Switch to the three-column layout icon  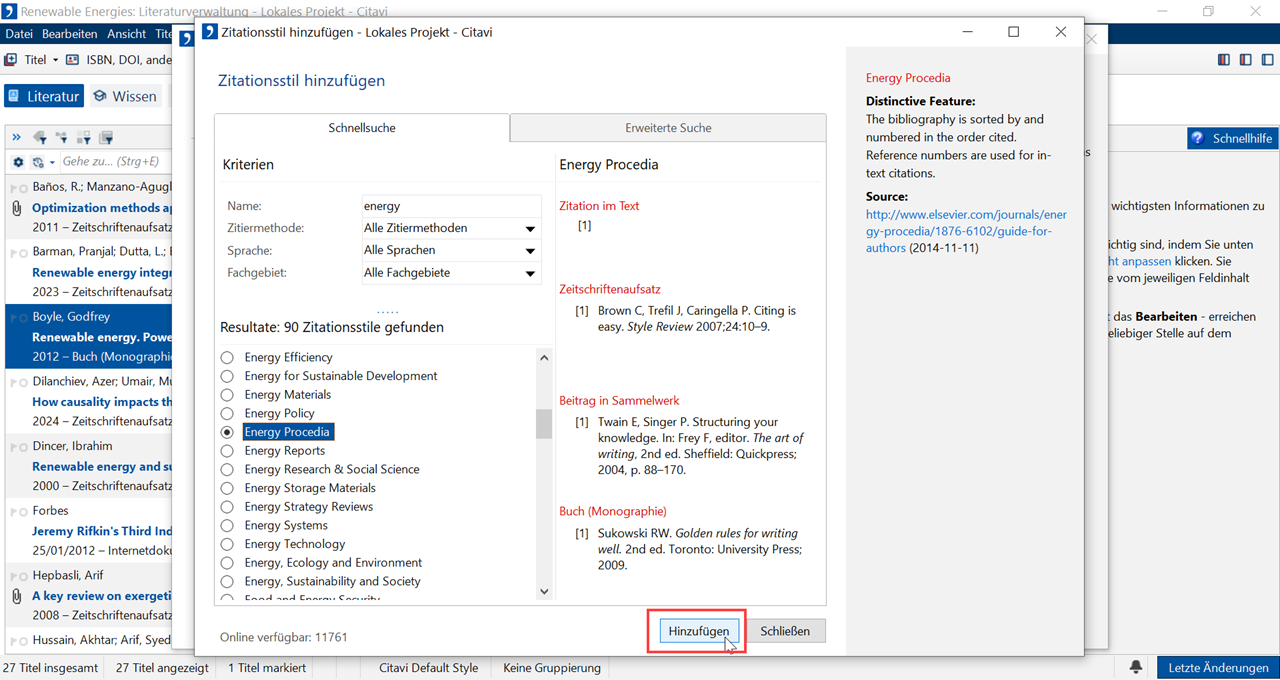point(1224,60)
